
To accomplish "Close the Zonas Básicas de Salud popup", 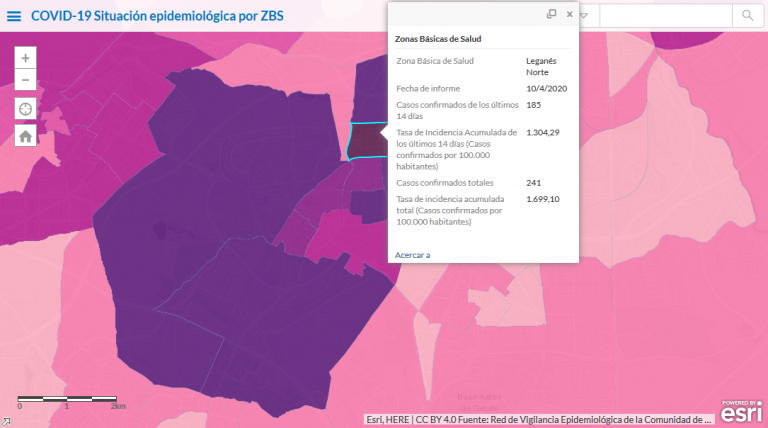I will 570,14.
